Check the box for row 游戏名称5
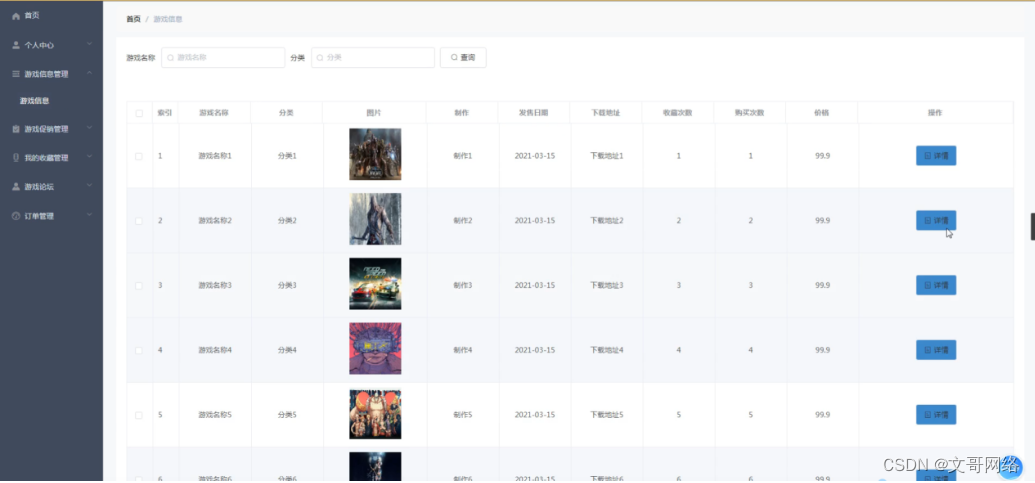1035x483 pixels. (x=139, y=415)
